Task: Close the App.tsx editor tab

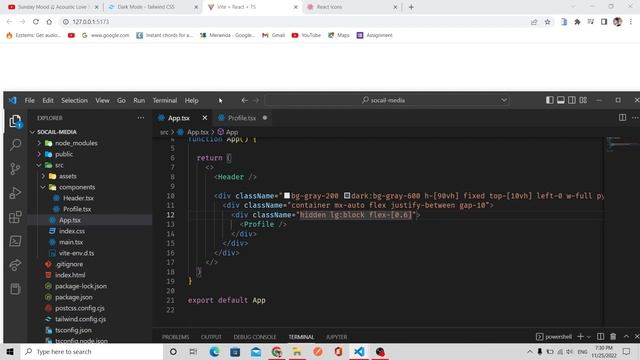Action: [x=205, y=118]
